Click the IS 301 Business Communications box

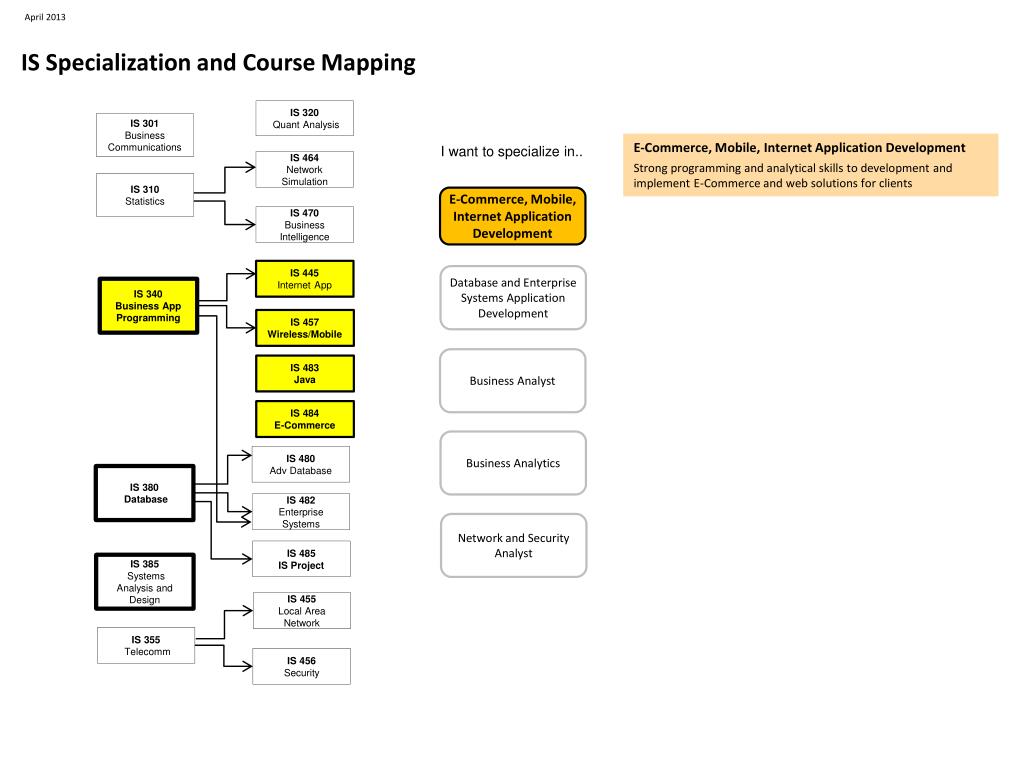pyautogui.click(x=145, y=135)
